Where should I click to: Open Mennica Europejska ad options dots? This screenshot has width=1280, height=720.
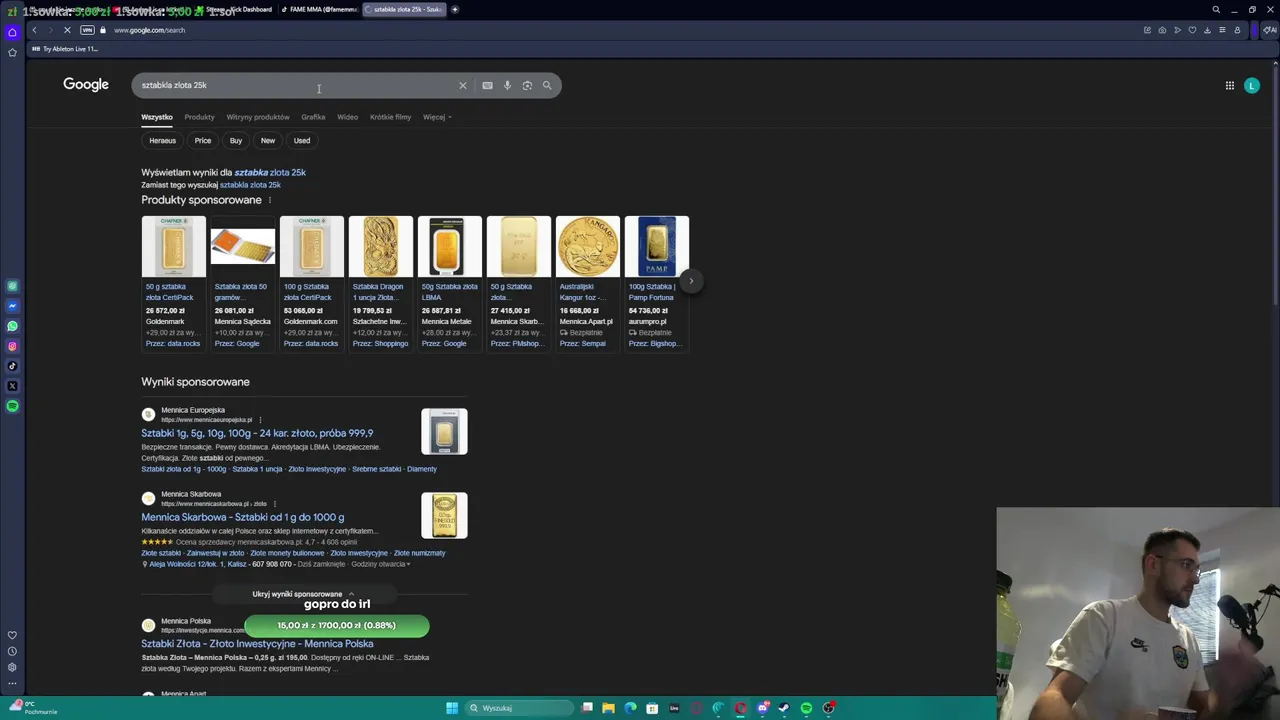click(x=259, y=420)
